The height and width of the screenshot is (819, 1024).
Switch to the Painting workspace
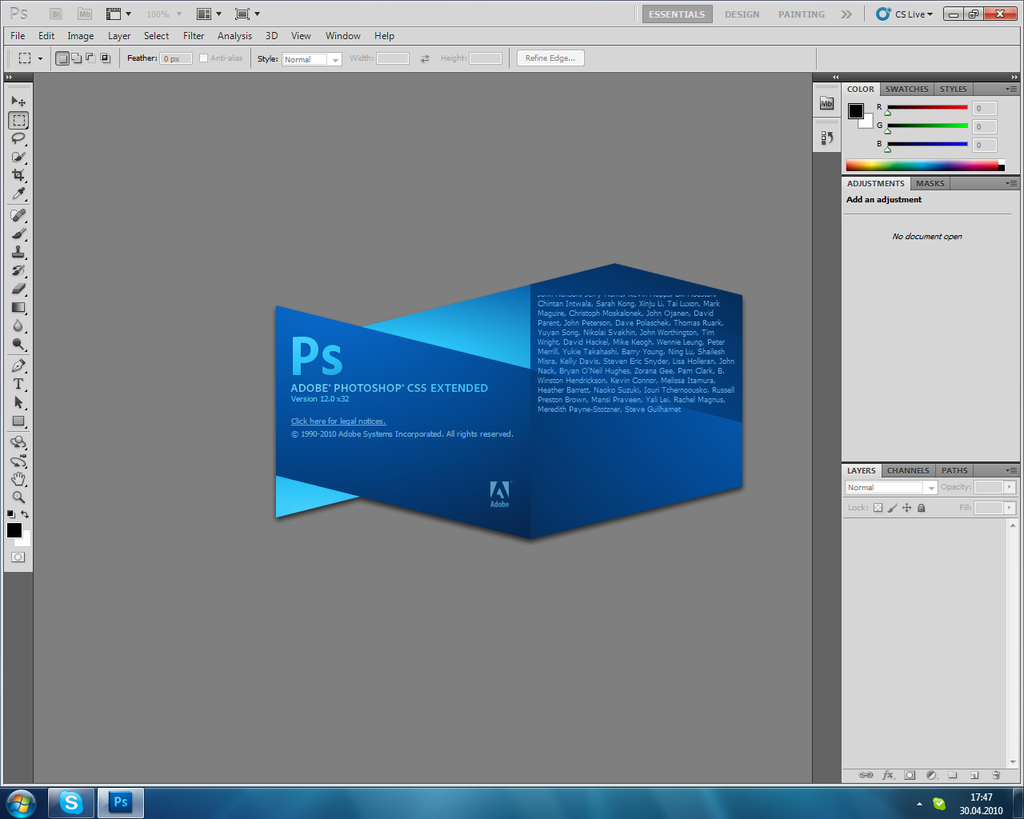click(801, 14)
